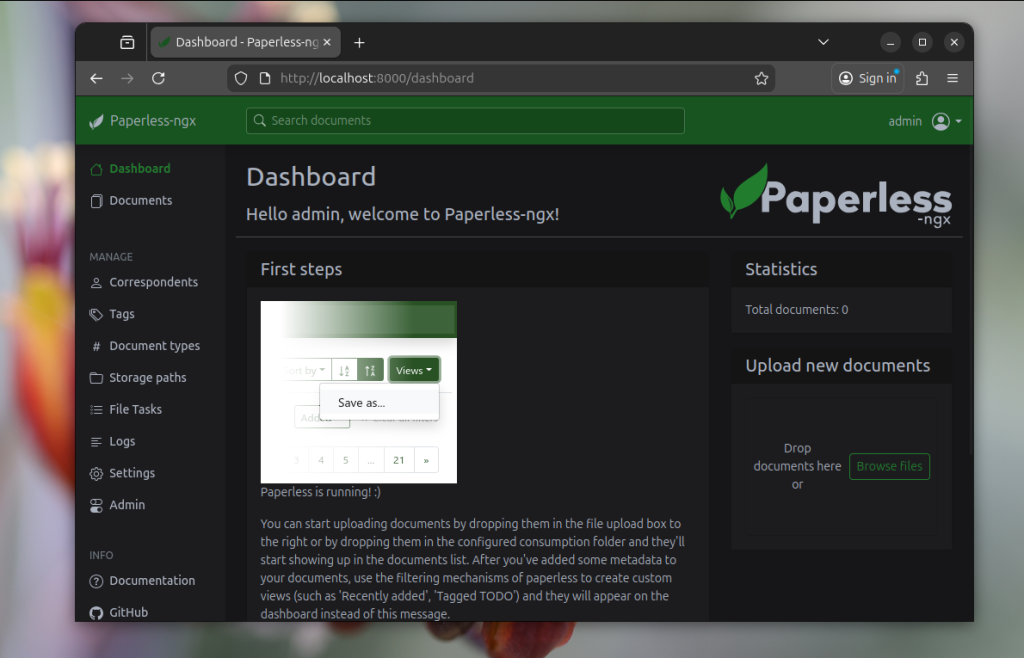Select the Tags icon in sidebar
The image size is (1024, 658).
coord(97,314)
